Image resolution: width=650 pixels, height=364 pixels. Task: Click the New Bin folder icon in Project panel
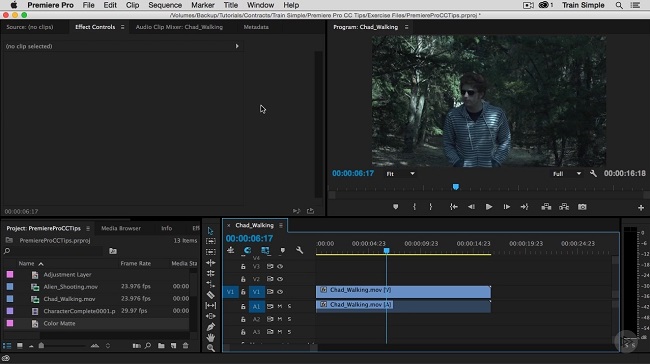(x=161, y=345)
